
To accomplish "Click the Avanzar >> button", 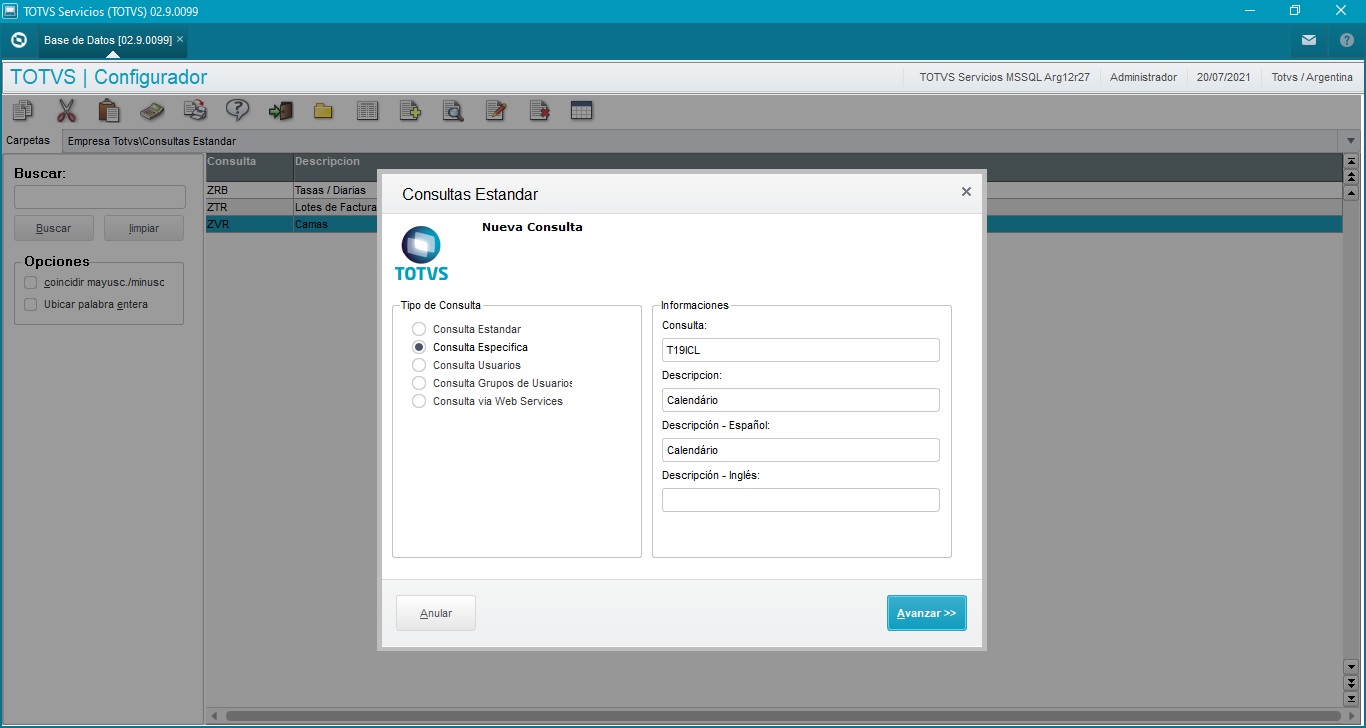I will click(x=927, y=613).
